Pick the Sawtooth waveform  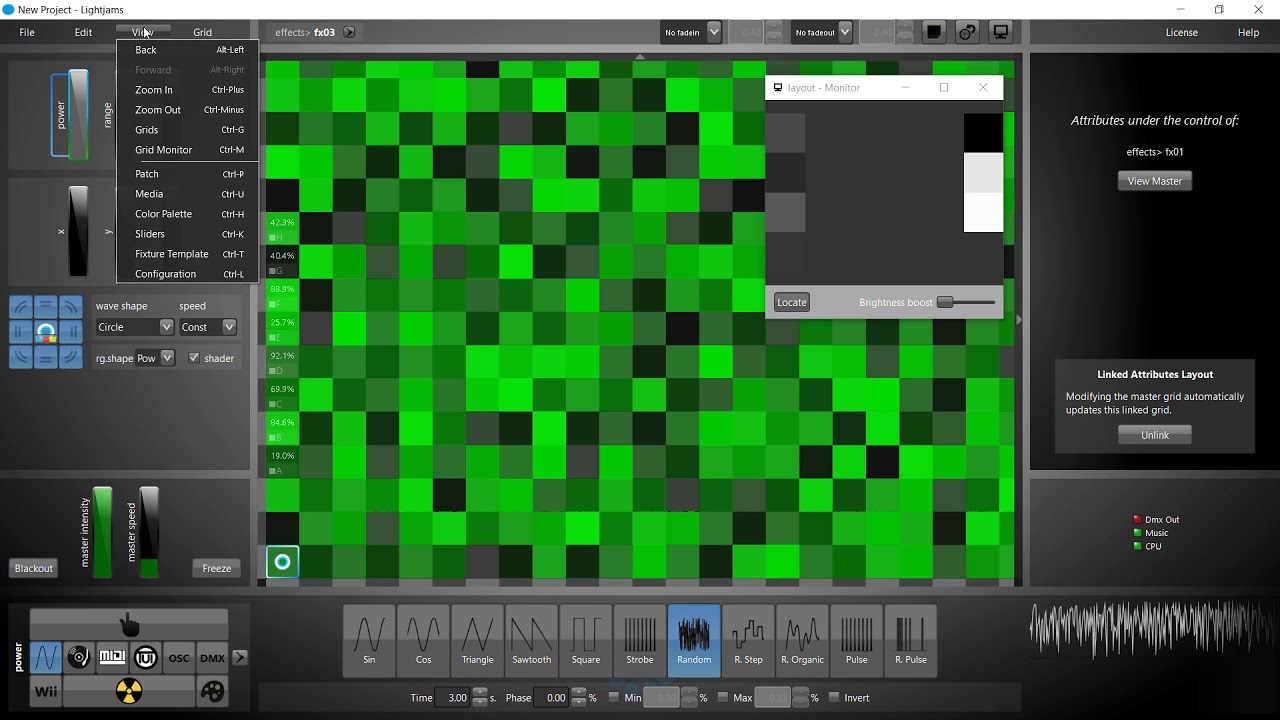531,641
